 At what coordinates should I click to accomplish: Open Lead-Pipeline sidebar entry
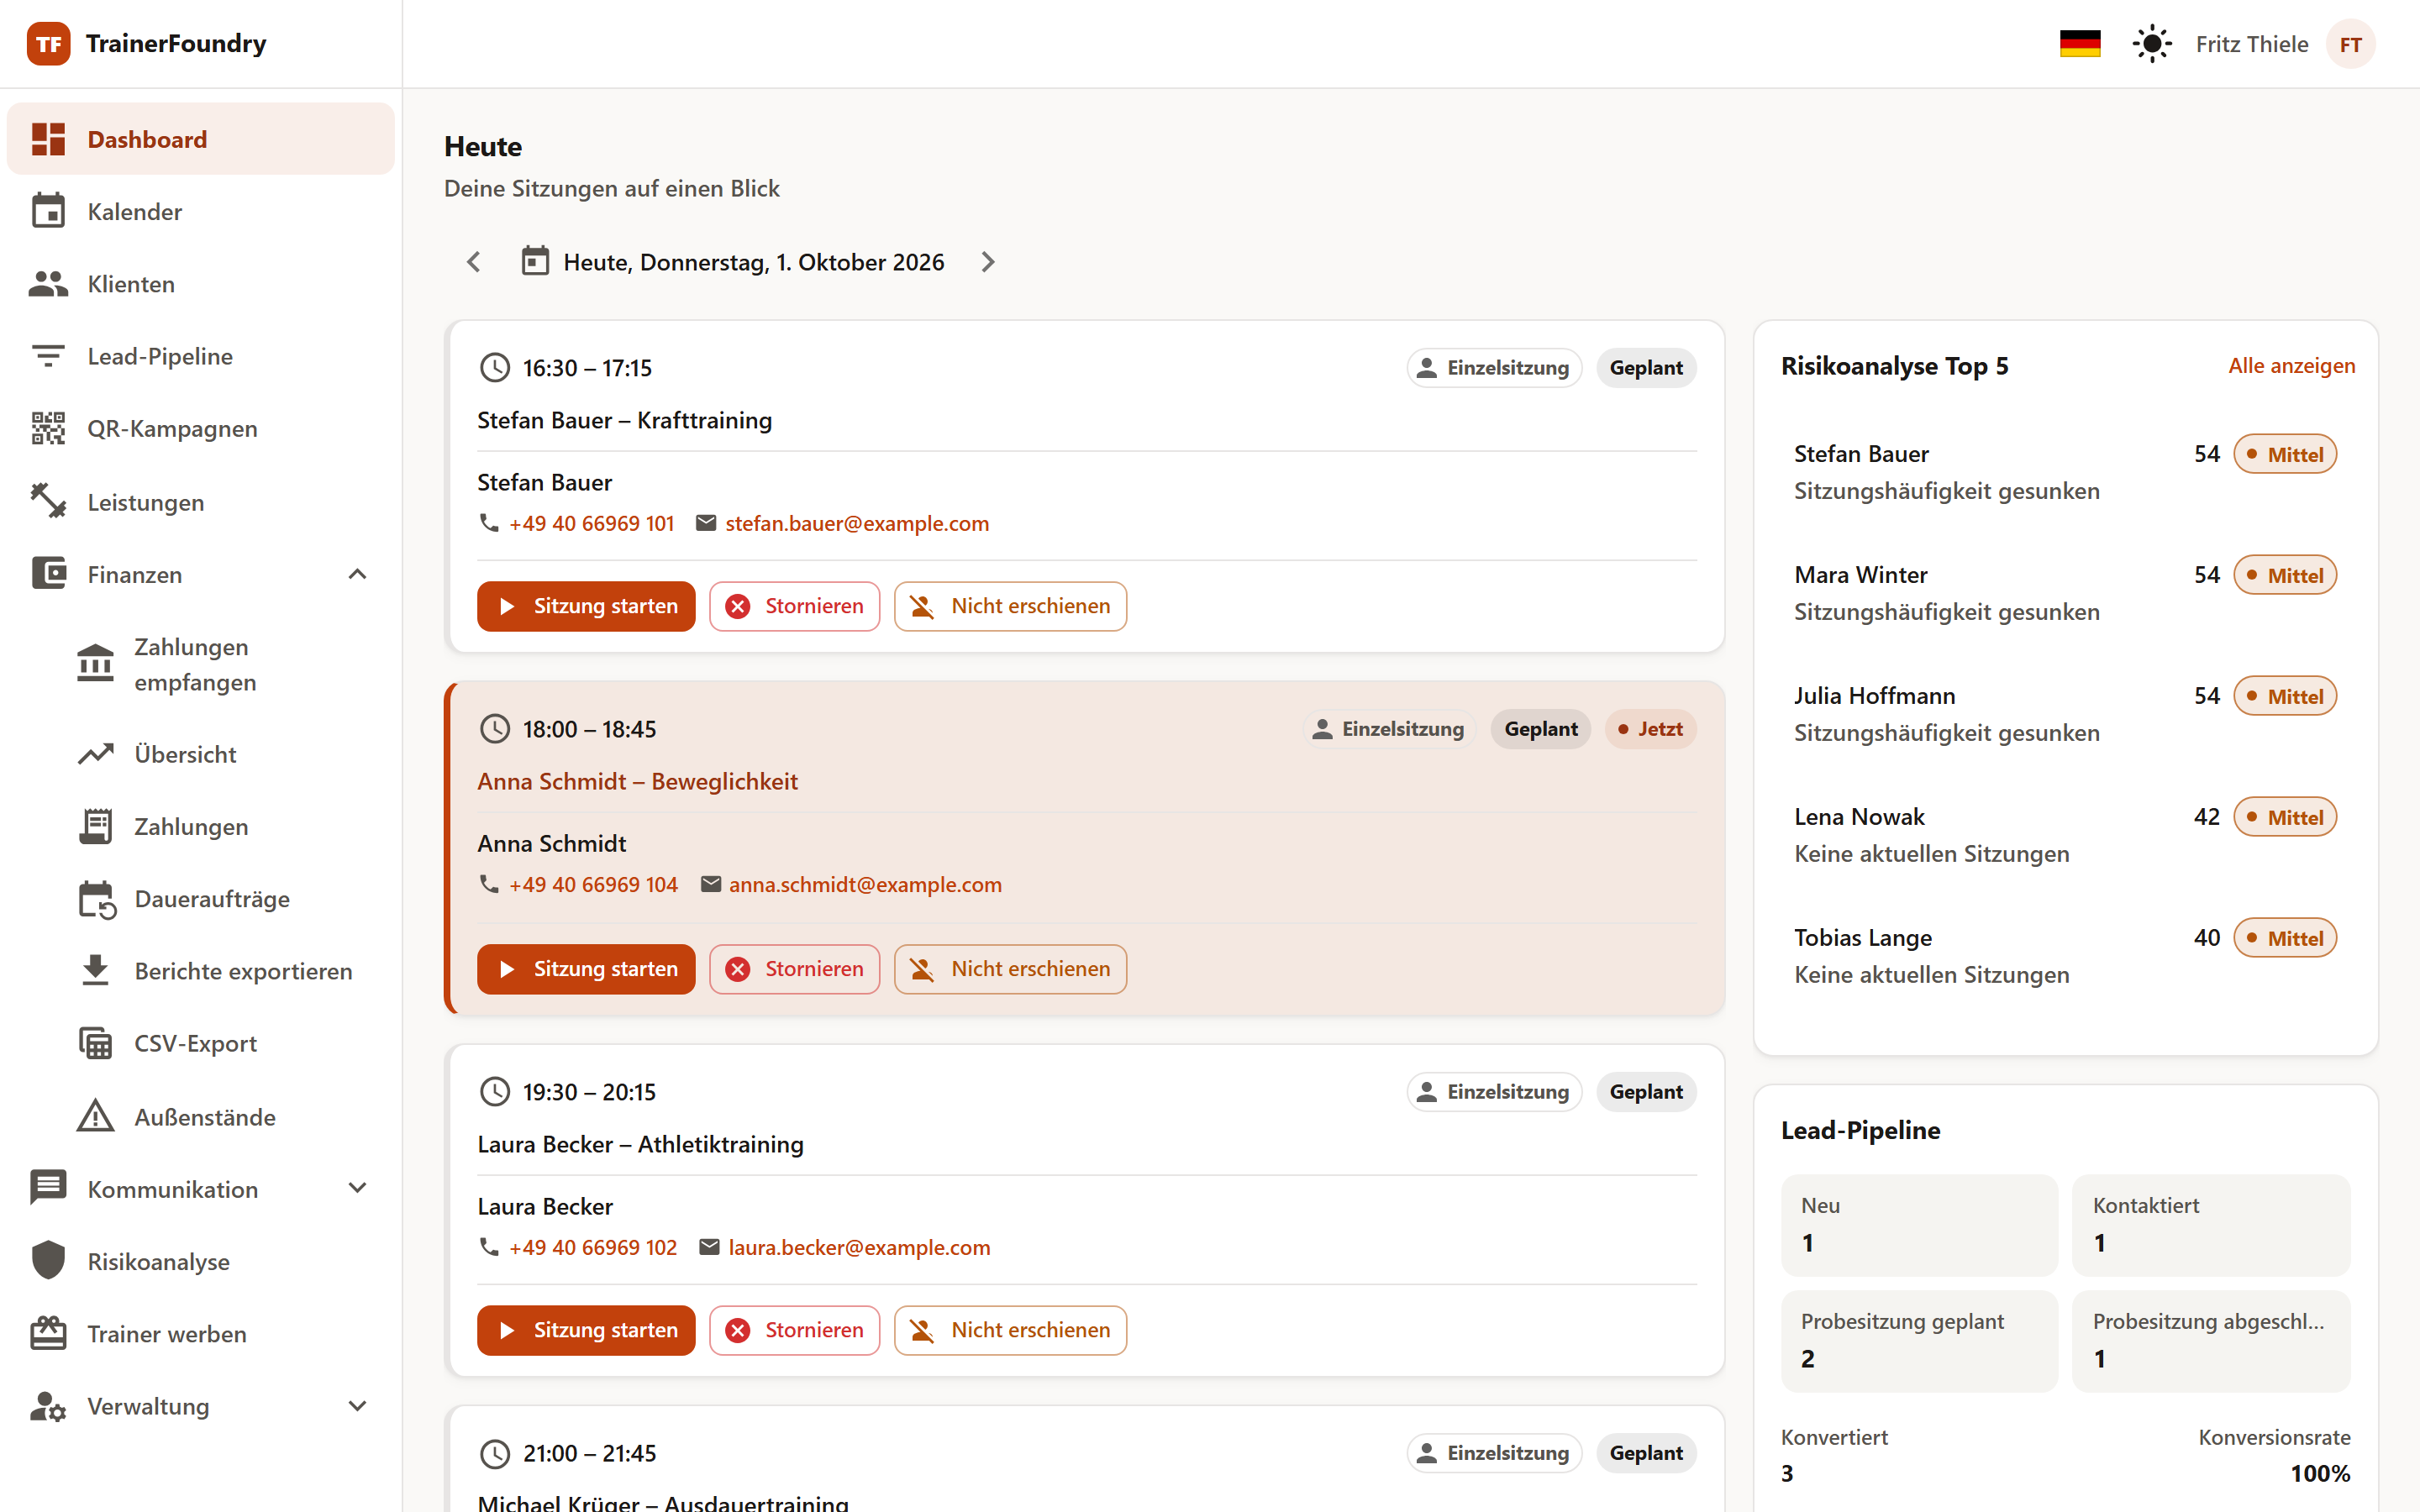tap(200, 356)
